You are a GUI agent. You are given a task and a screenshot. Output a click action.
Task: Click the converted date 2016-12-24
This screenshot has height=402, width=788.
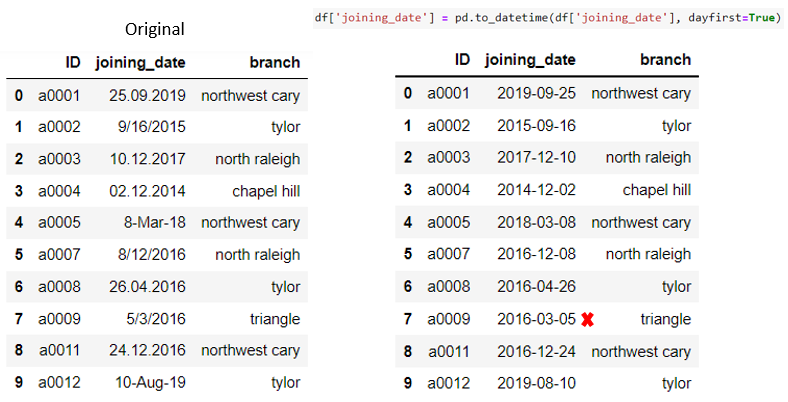coord(536,351)
